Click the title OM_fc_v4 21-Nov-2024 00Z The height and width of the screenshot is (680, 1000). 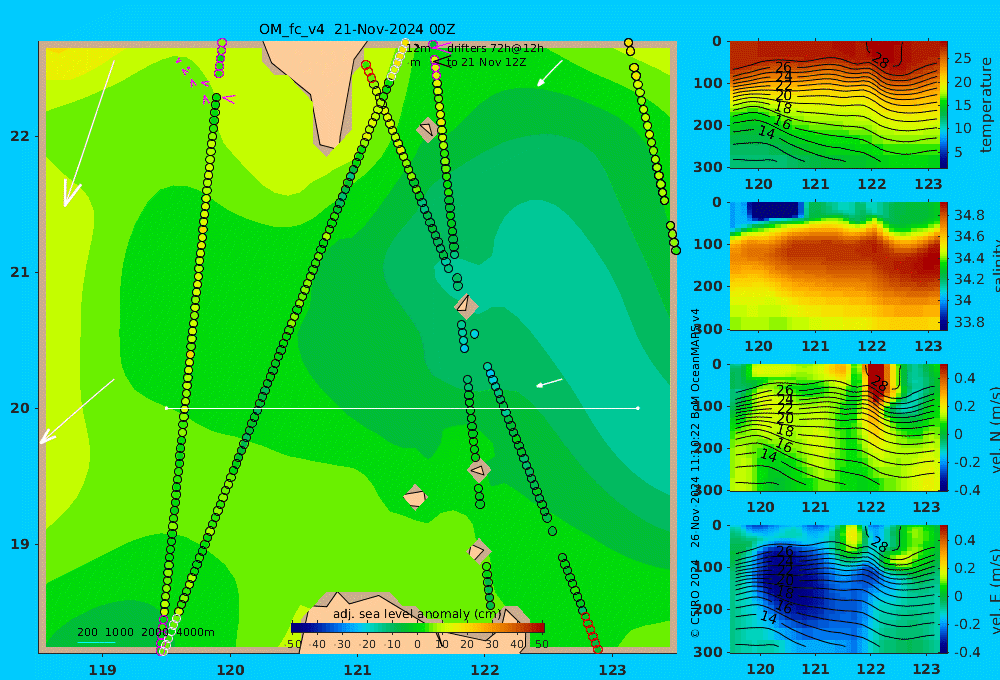(x=357, y=29)
